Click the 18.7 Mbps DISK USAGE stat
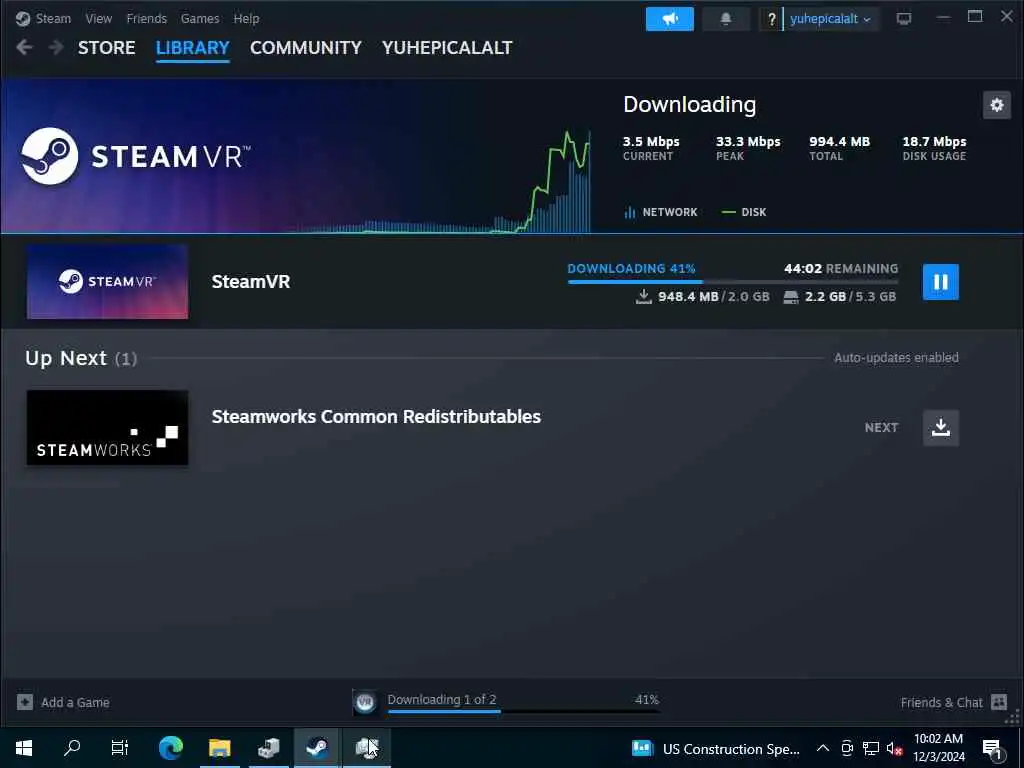The height and width of the screenshot is (768, 1024). (x=935, y=148)
